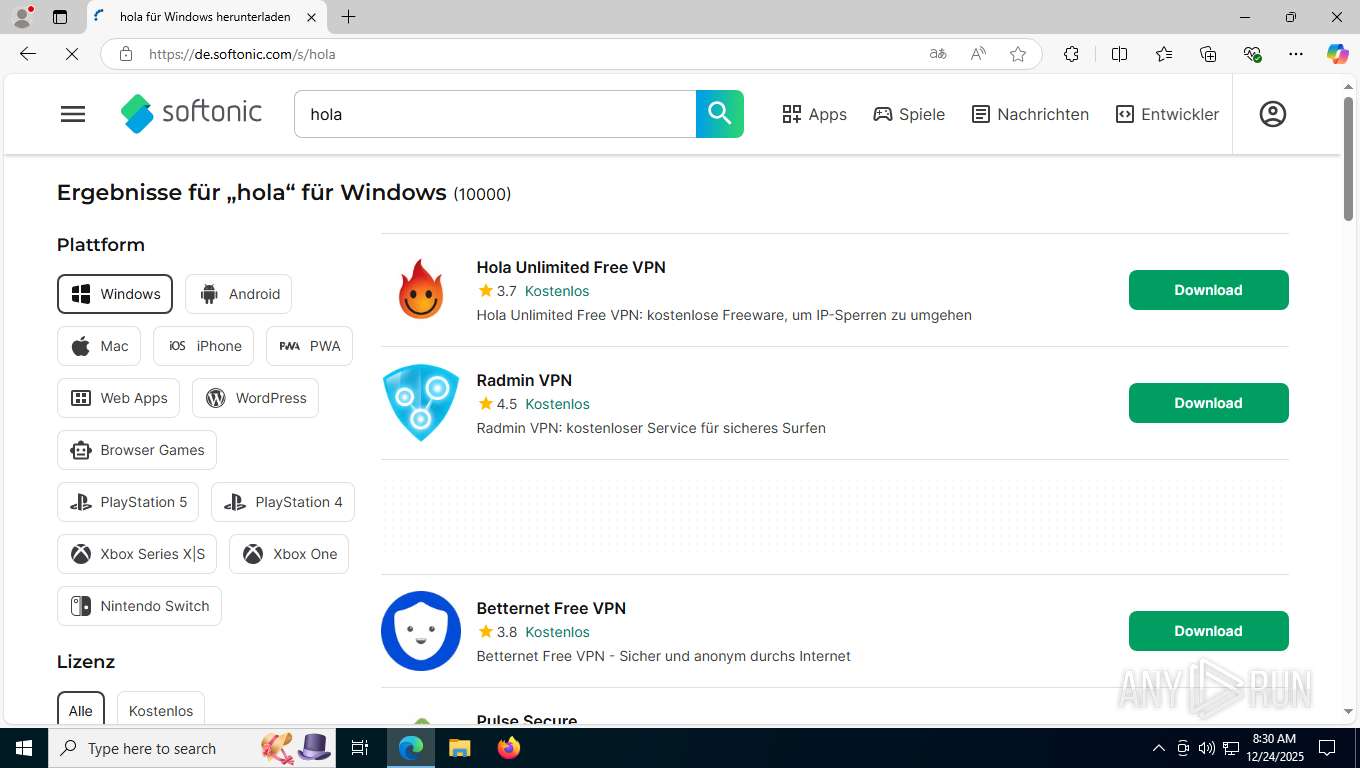The image size is (1360, 768).
Task: Select the Web Apps platform filter
Action: click(119, 398)
